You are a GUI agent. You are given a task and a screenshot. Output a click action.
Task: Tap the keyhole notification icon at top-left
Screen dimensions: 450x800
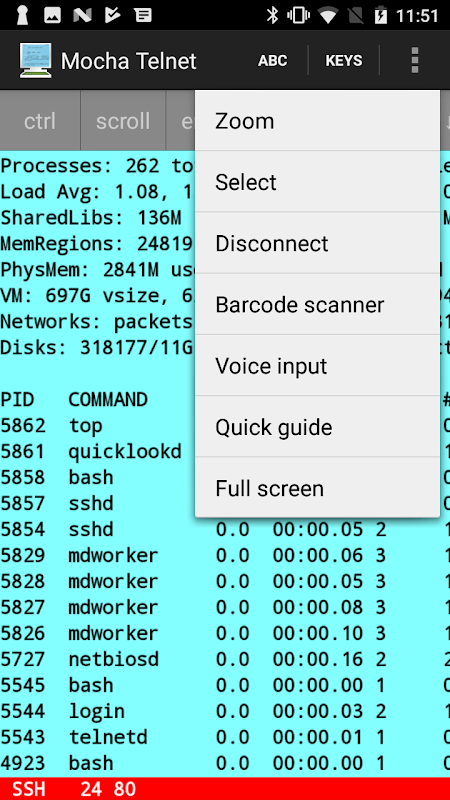click(x=21, y=15)
